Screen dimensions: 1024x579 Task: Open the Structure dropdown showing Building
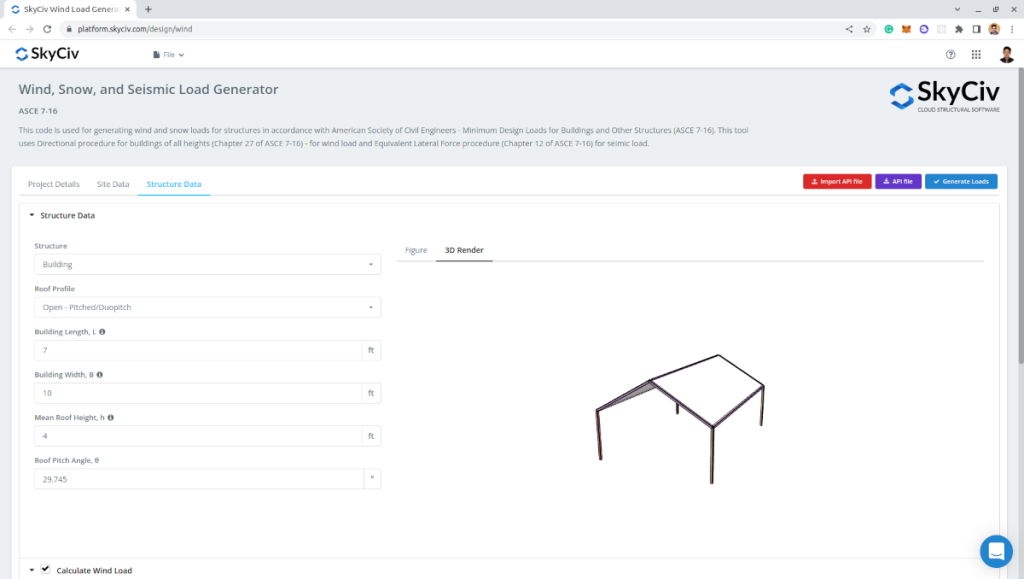(207, 263)
